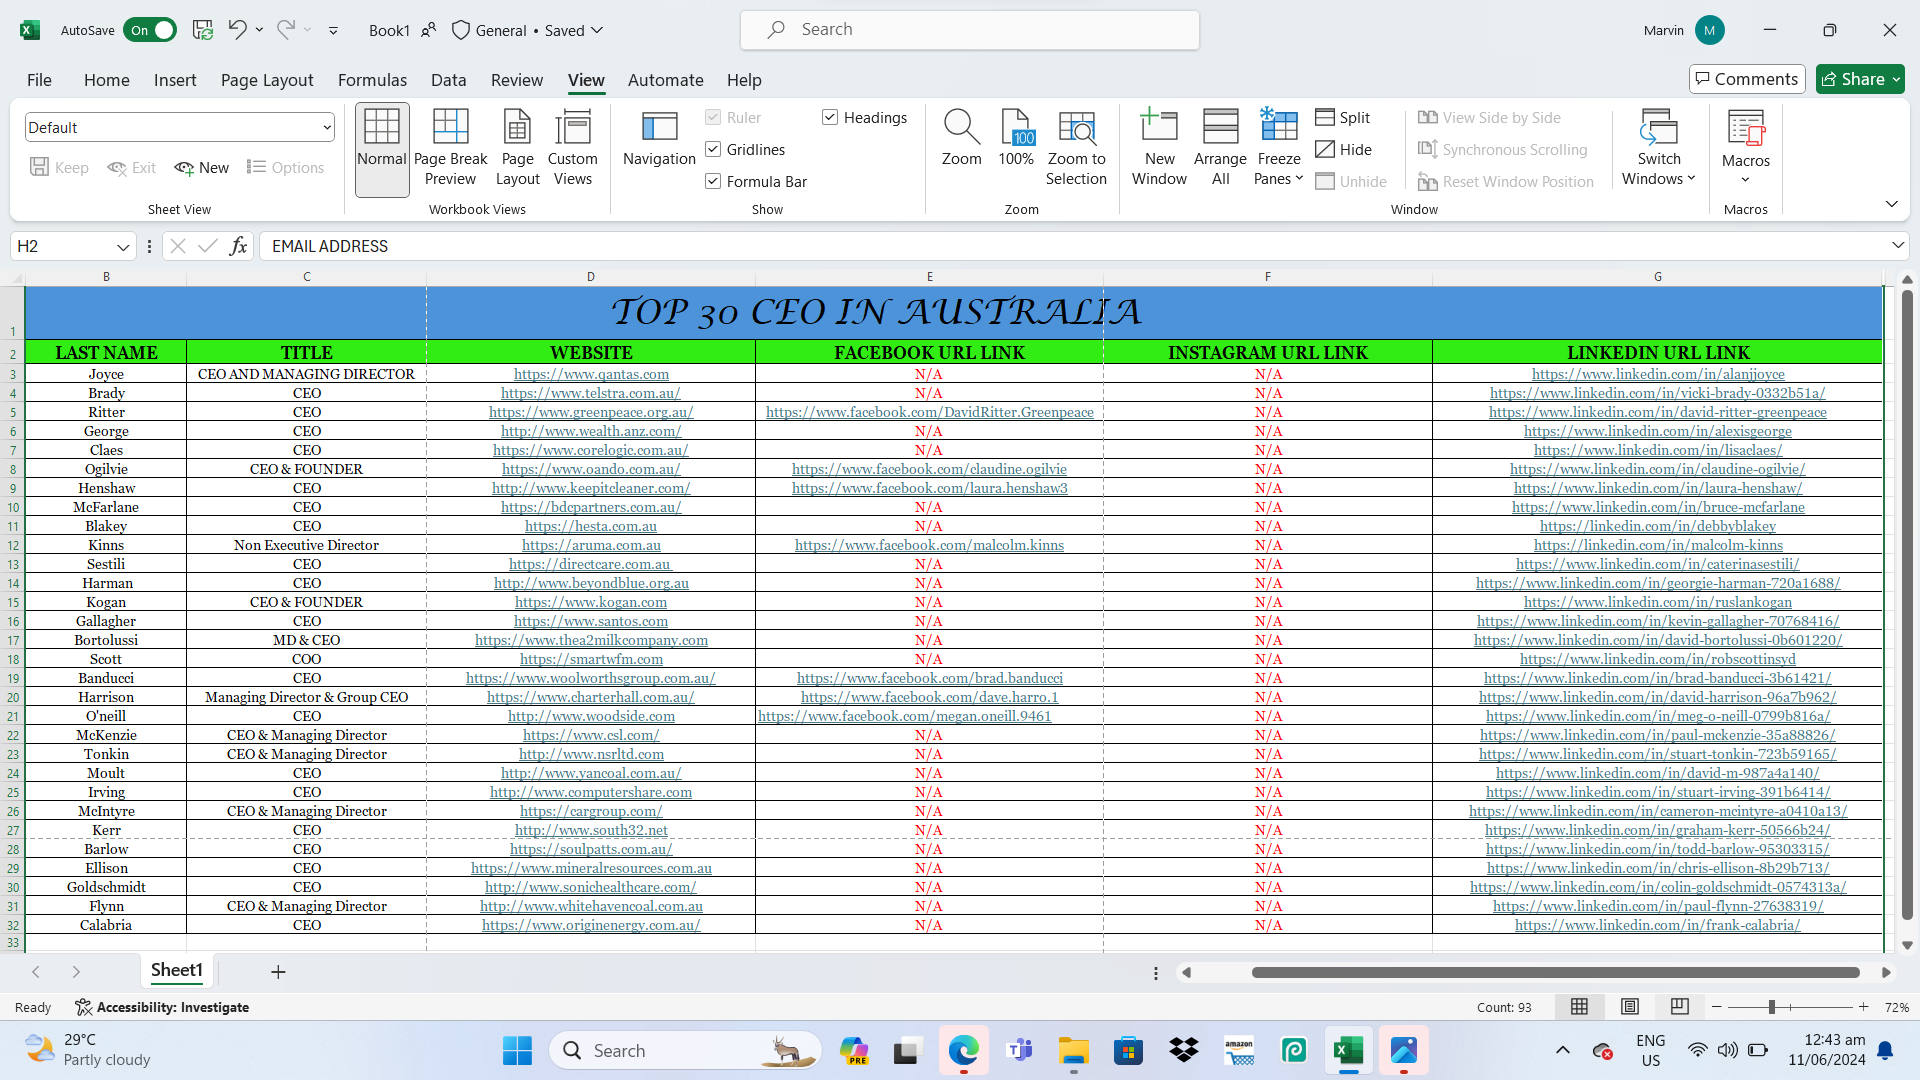Open the qantas.com website link
This screenshot has width=1920, height=1080.
[x=591, y=374]
